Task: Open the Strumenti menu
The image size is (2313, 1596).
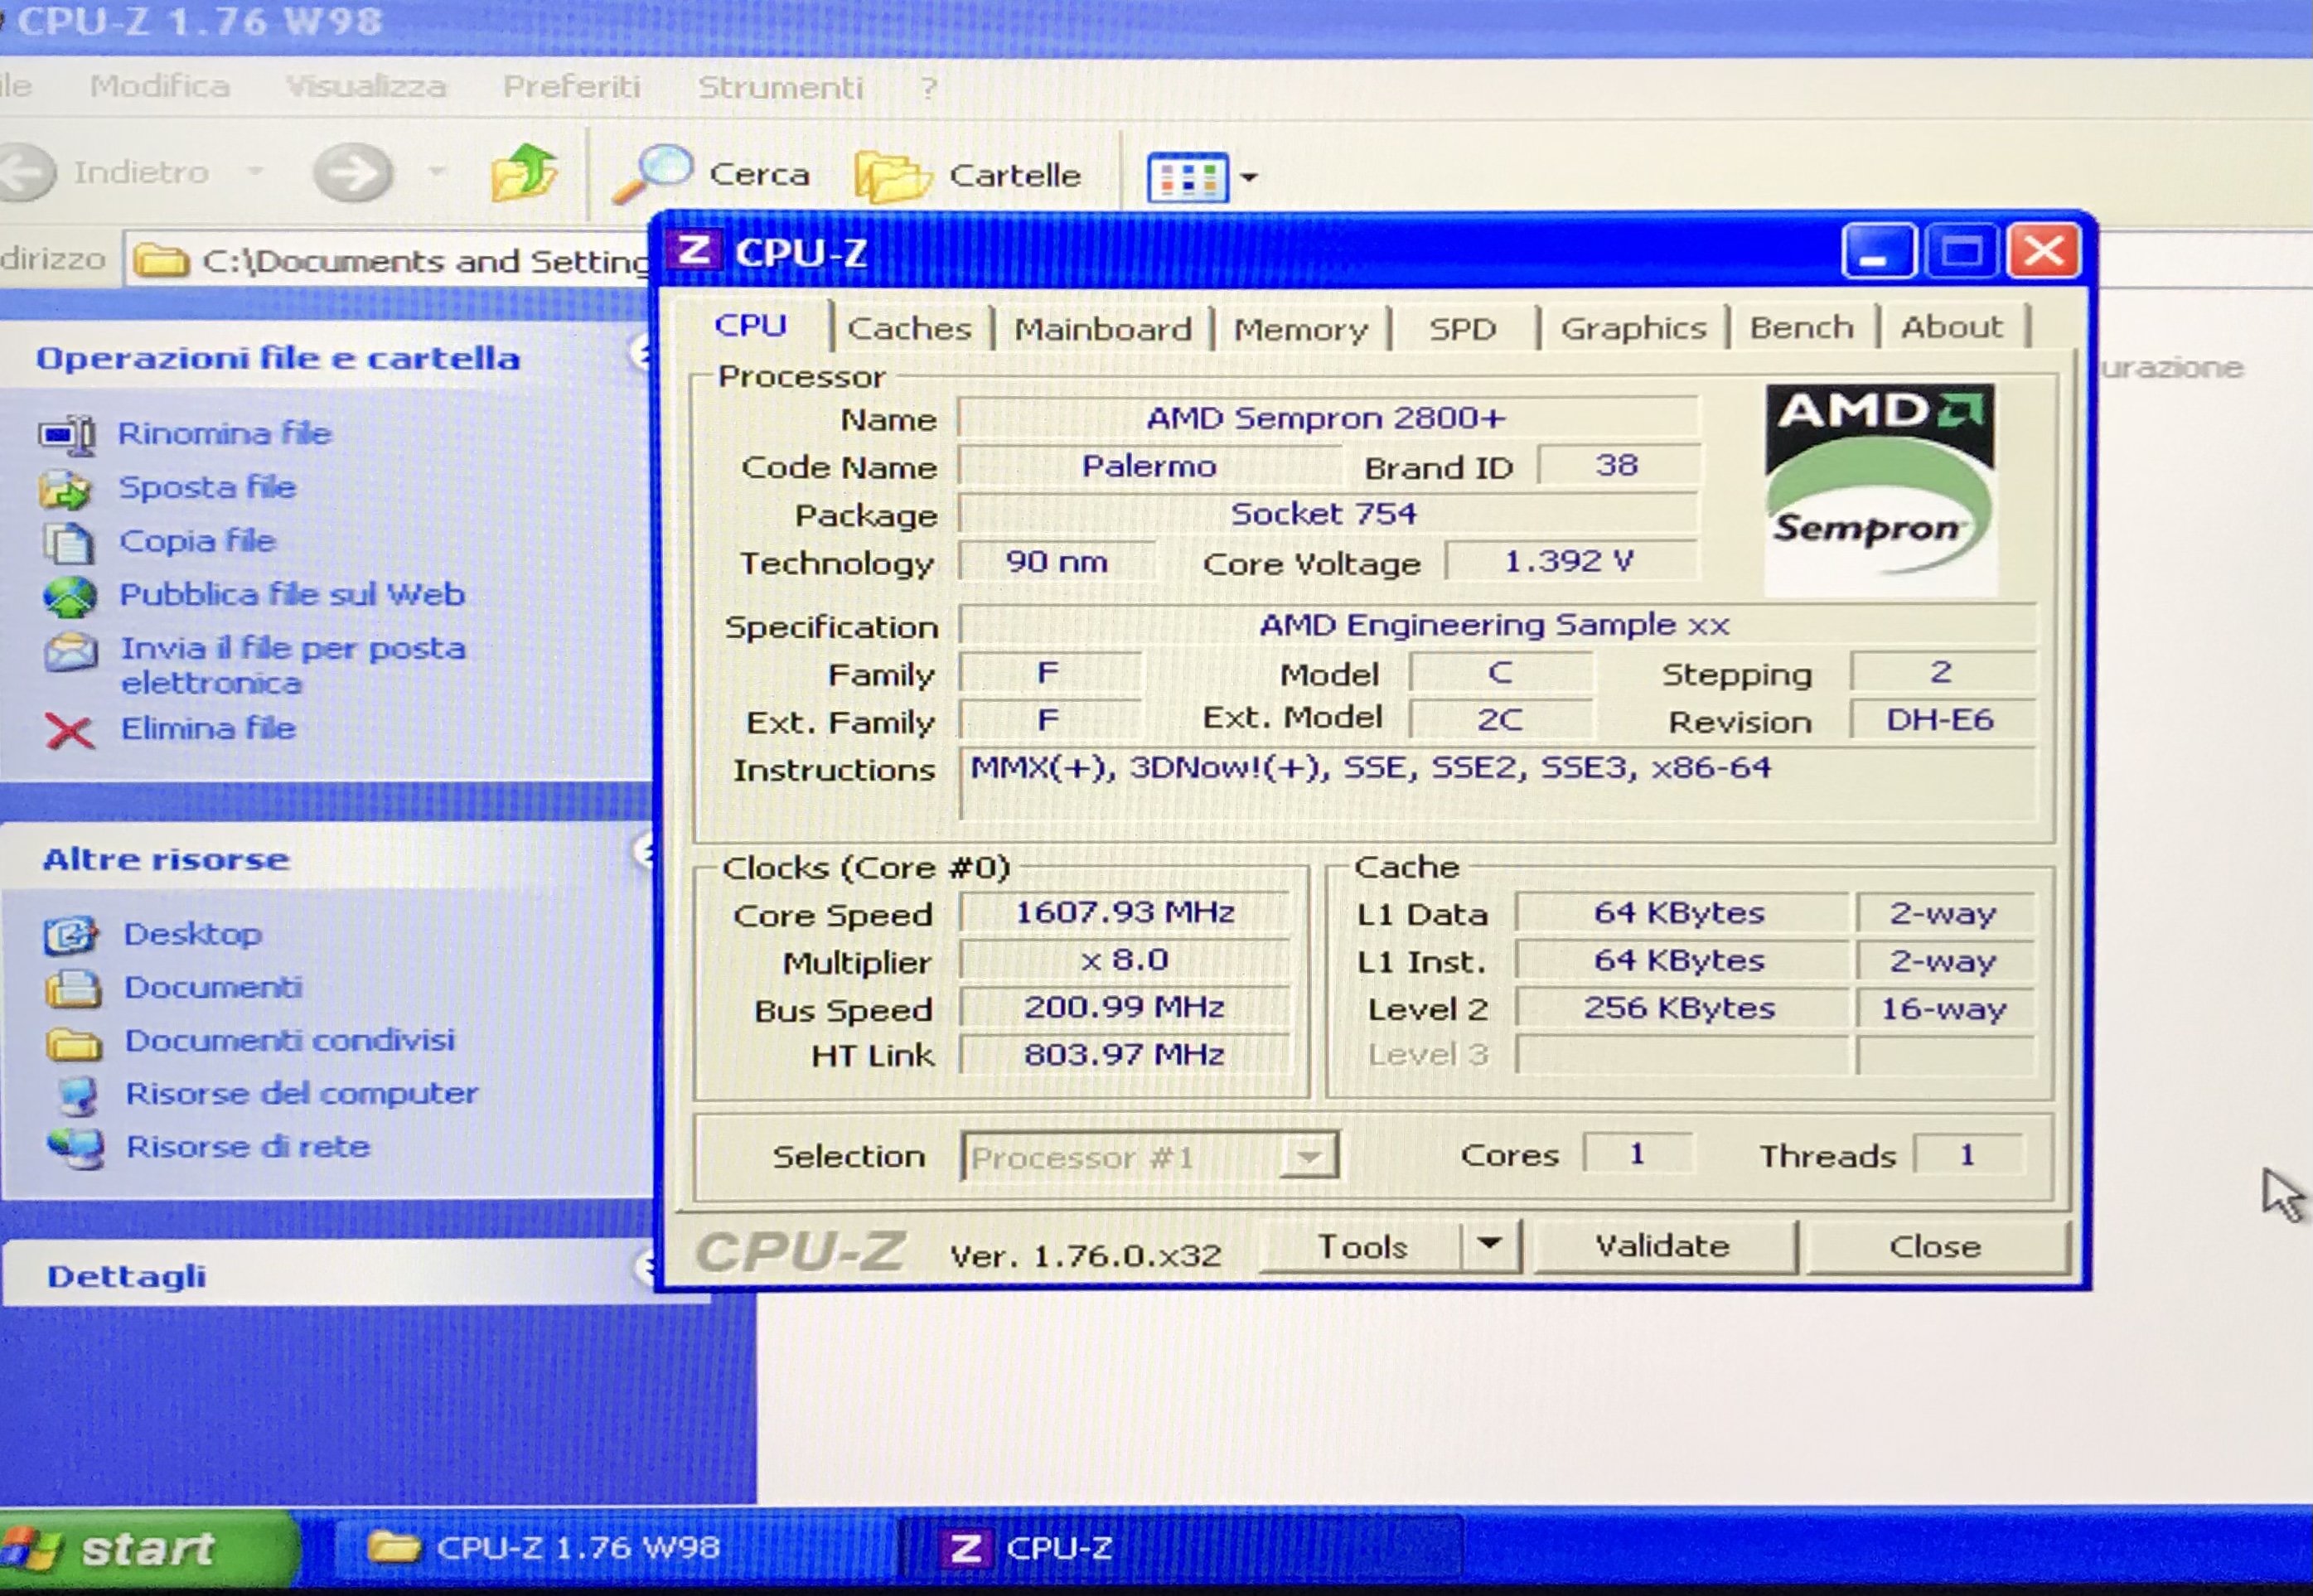Action: pos(779,88)
